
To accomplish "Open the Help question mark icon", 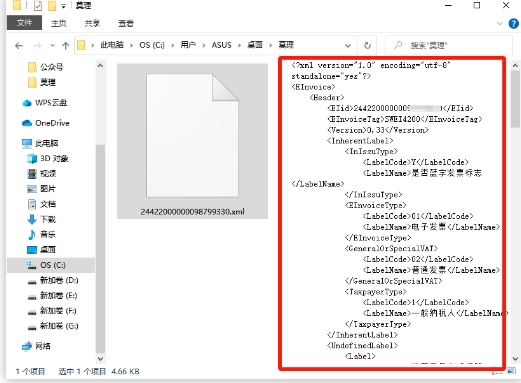I will (x=513, y=23).
